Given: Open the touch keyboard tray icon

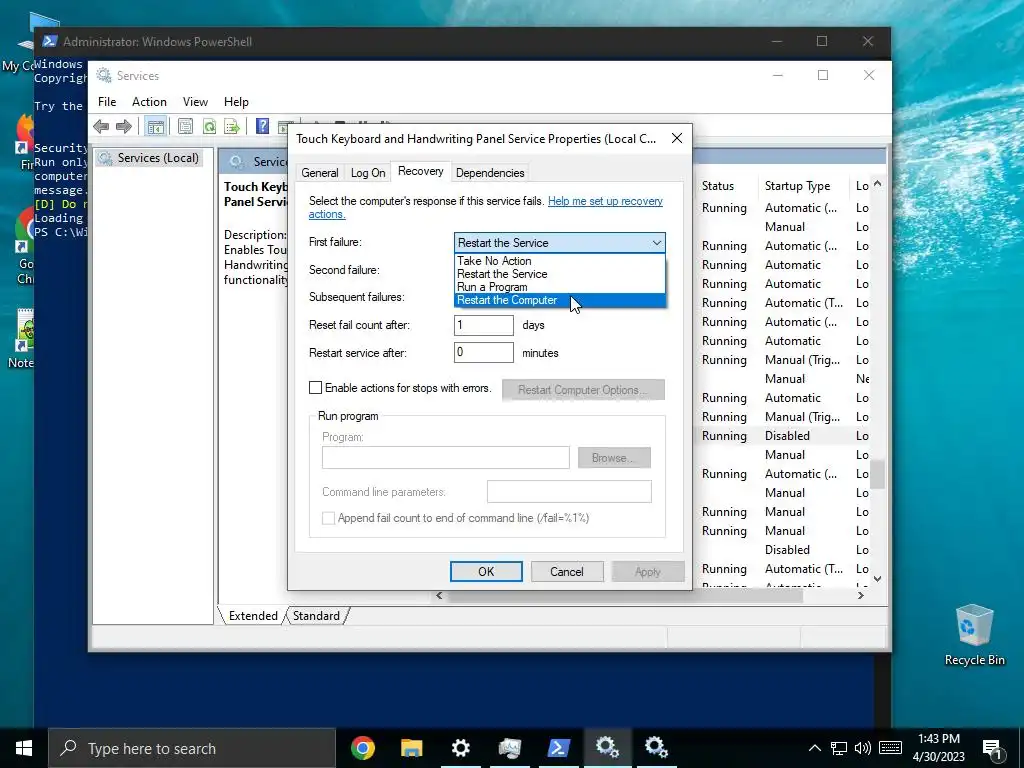Looking at the screenshot, I should 890,748.
